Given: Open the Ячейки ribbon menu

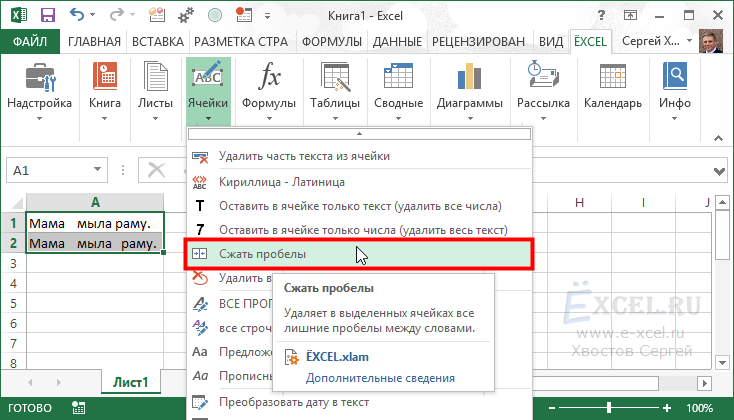Looking at the screenshot, I should [x=208, y=92].
